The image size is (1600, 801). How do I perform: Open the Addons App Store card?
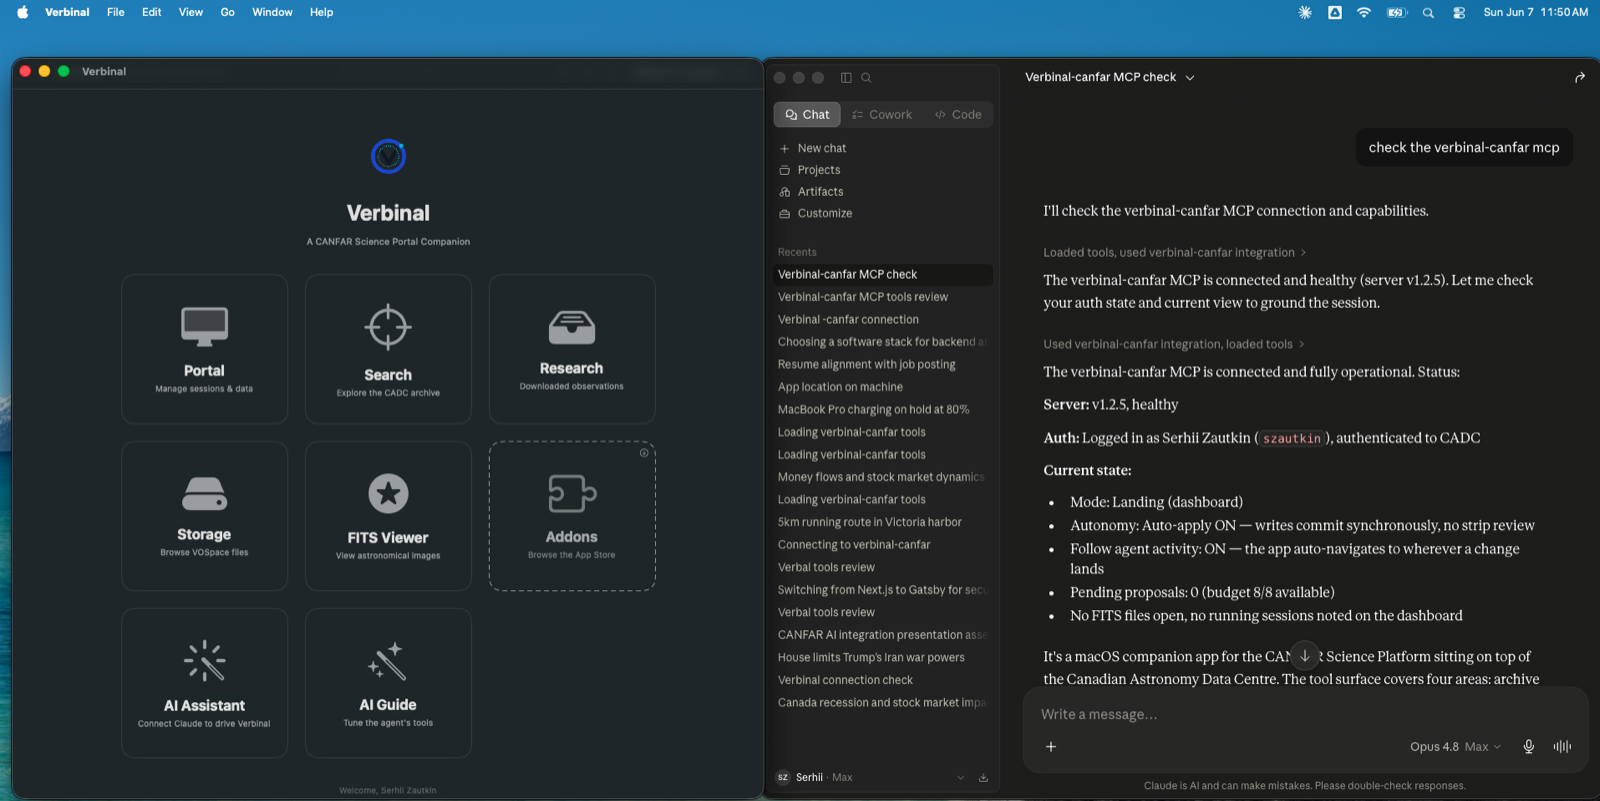click(x=572, y=516)
